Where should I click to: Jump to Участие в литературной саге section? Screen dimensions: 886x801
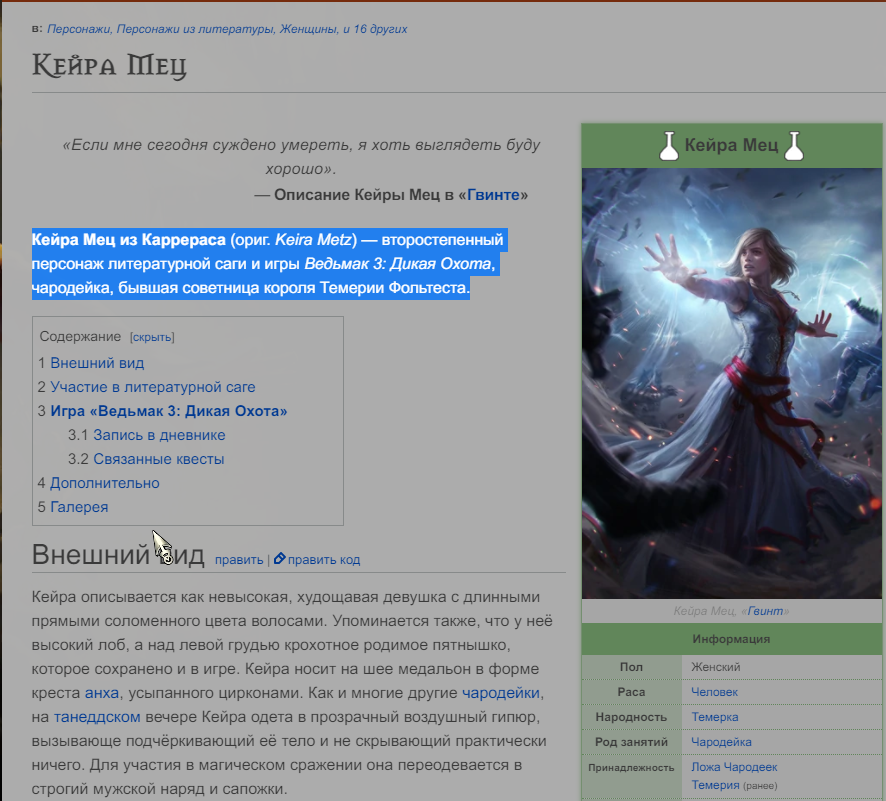point(153,387)
